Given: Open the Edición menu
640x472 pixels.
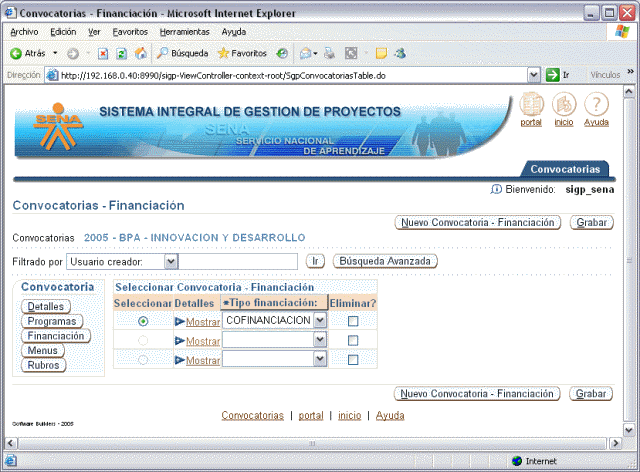Looking at the screenshot, I should coord(63,32).
